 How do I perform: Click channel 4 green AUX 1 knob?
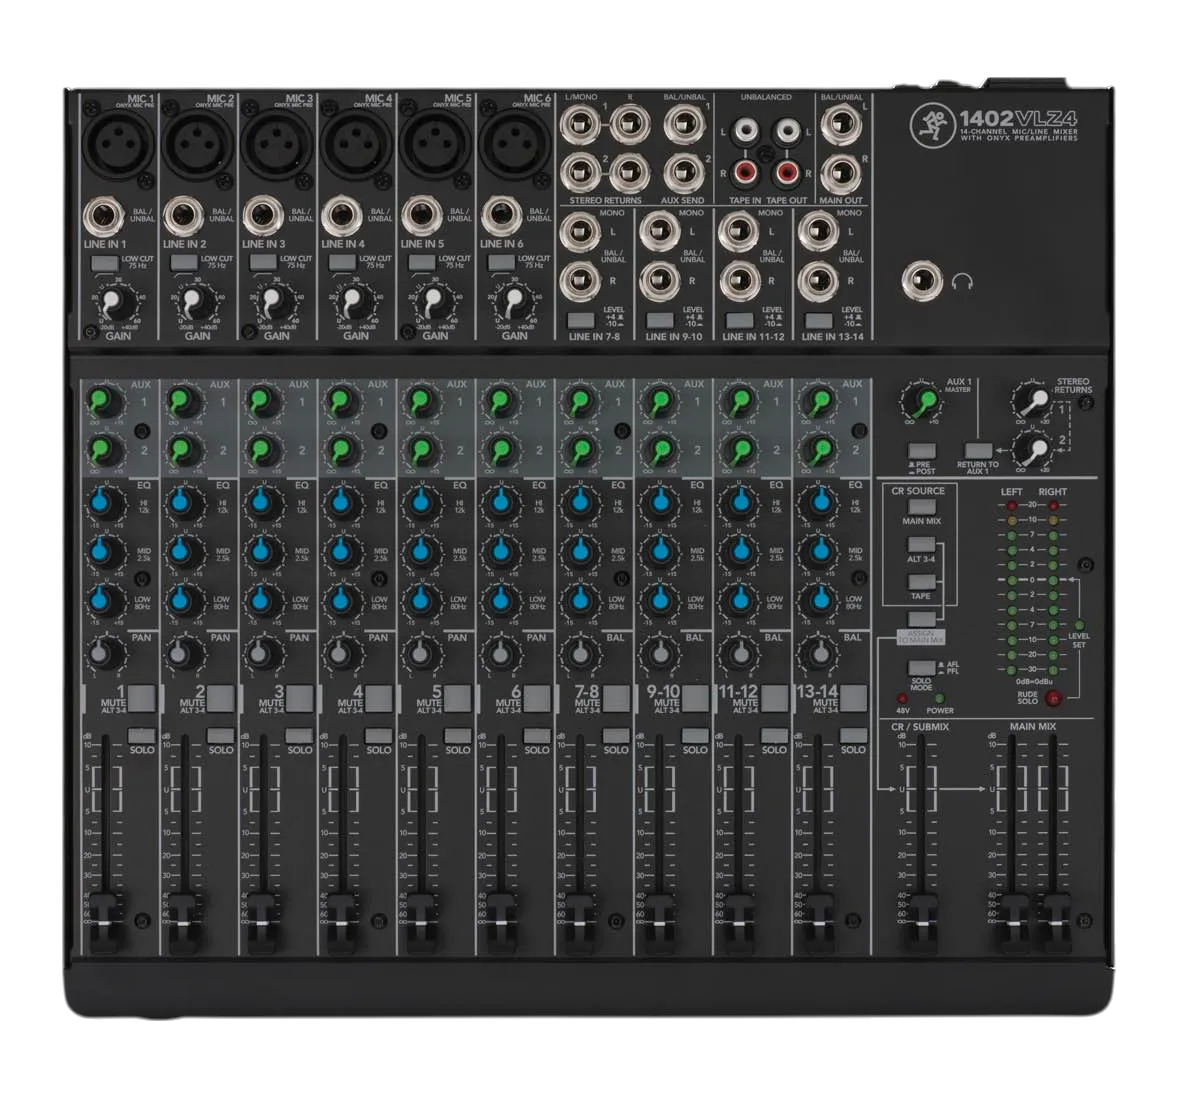pyautogui.click(x=341, y=400)
